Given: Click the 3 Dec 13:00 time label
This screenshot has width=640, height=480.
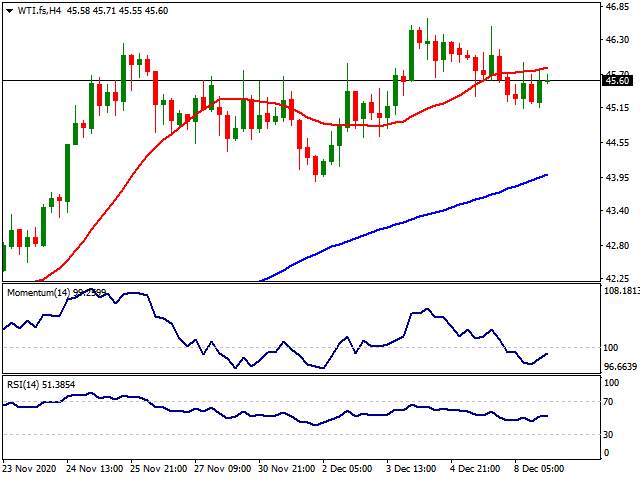Looking at the screenshot, I should [411, 468].
